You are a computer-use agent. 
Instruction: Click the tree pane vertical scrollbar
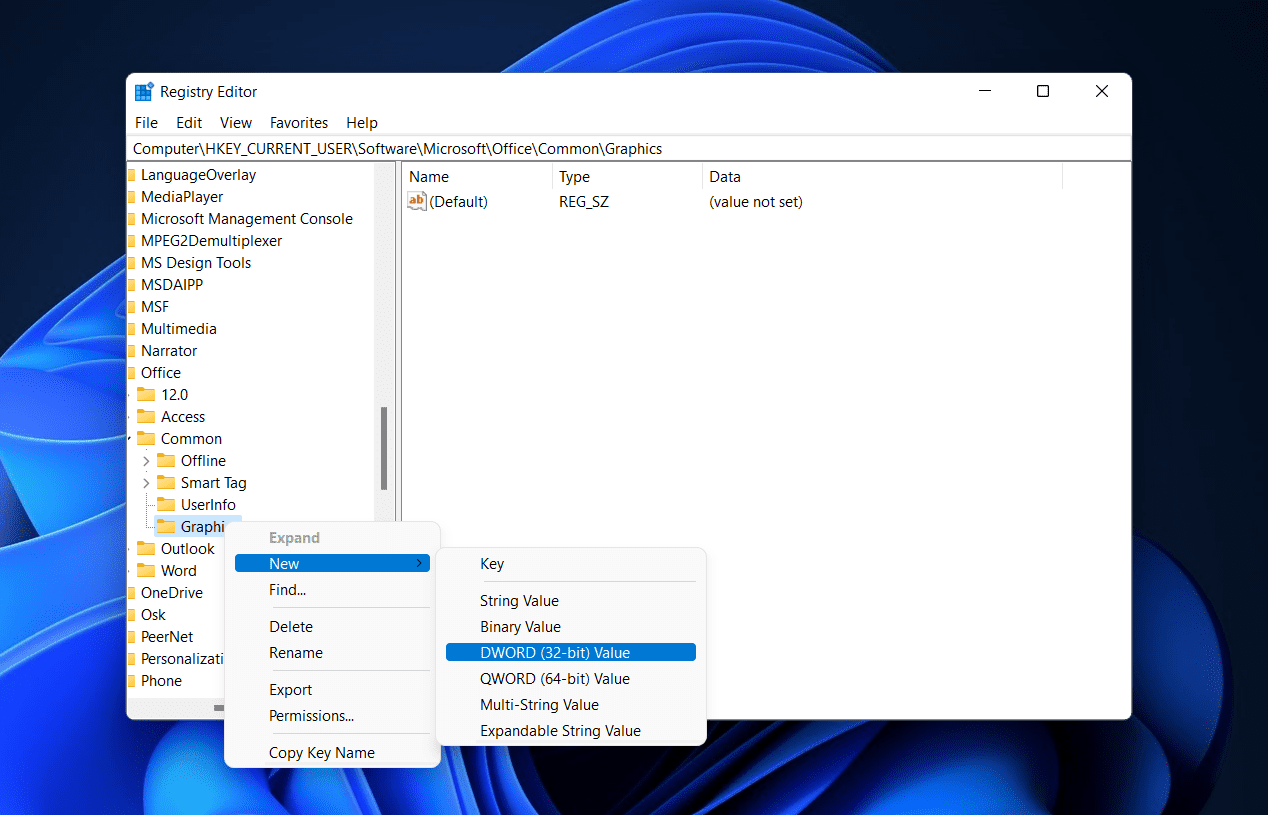pyautogui.click(x=384, y=447)
